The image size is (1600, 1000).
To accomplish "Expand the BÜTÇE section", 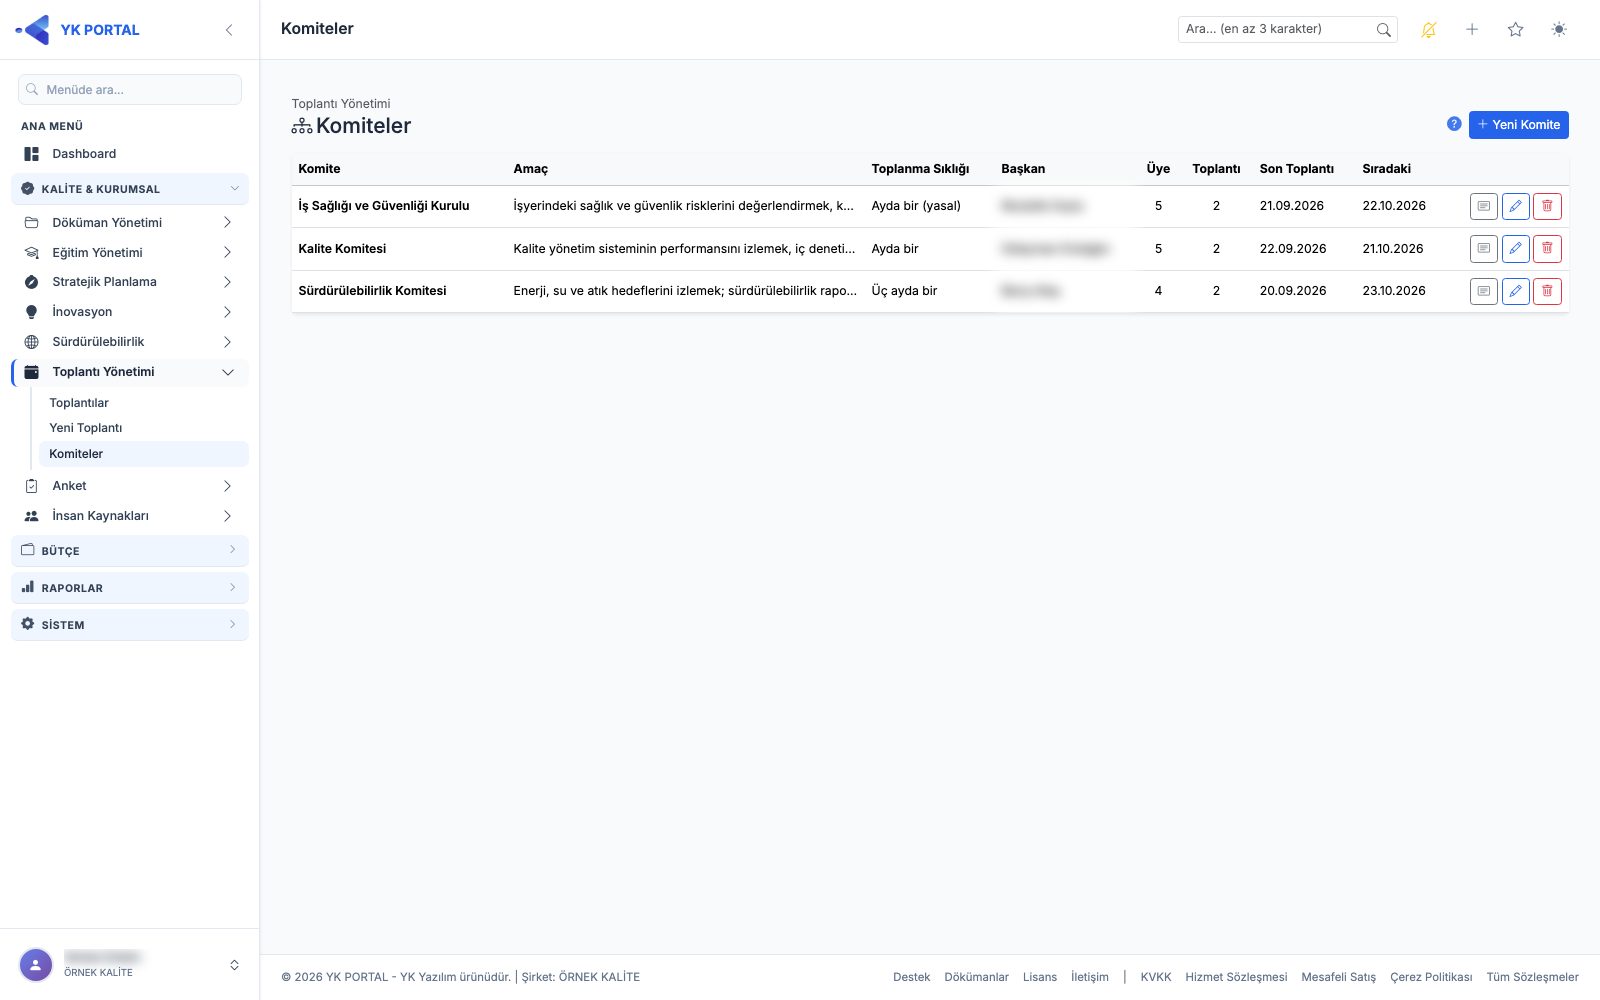I will point(130,551).
